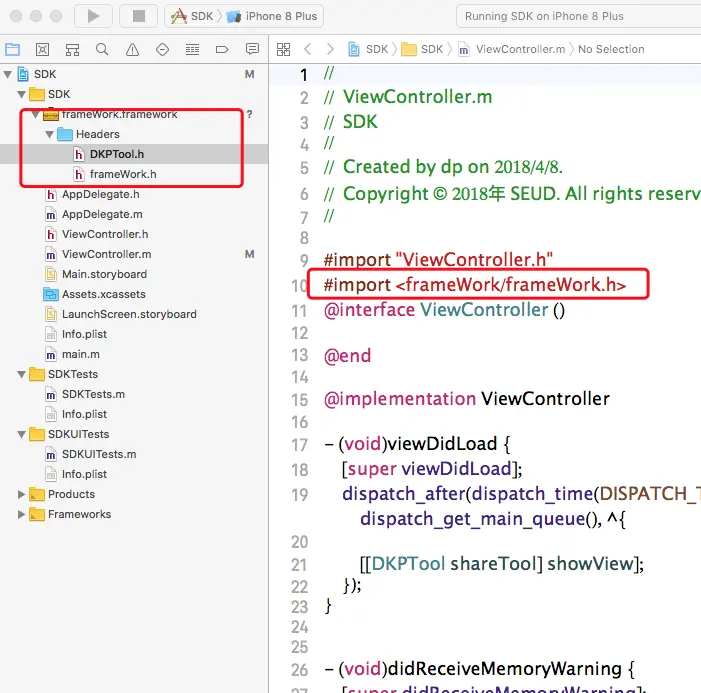Open the Source Control navigator tab
Screen dimensions: 701x693
click(x=42, y=49)
